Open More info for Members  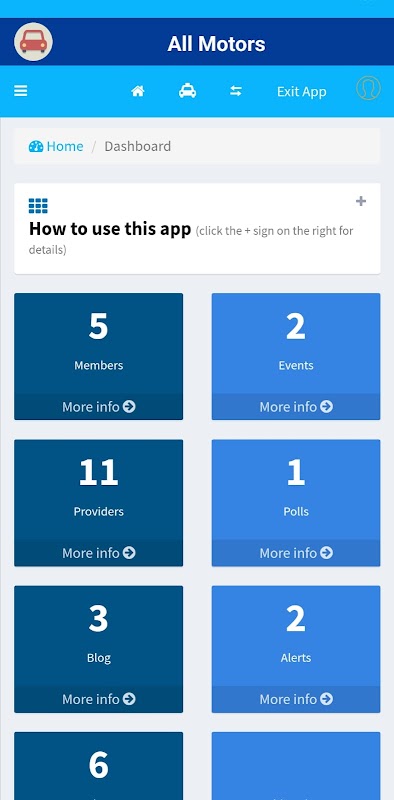(98, 407)
